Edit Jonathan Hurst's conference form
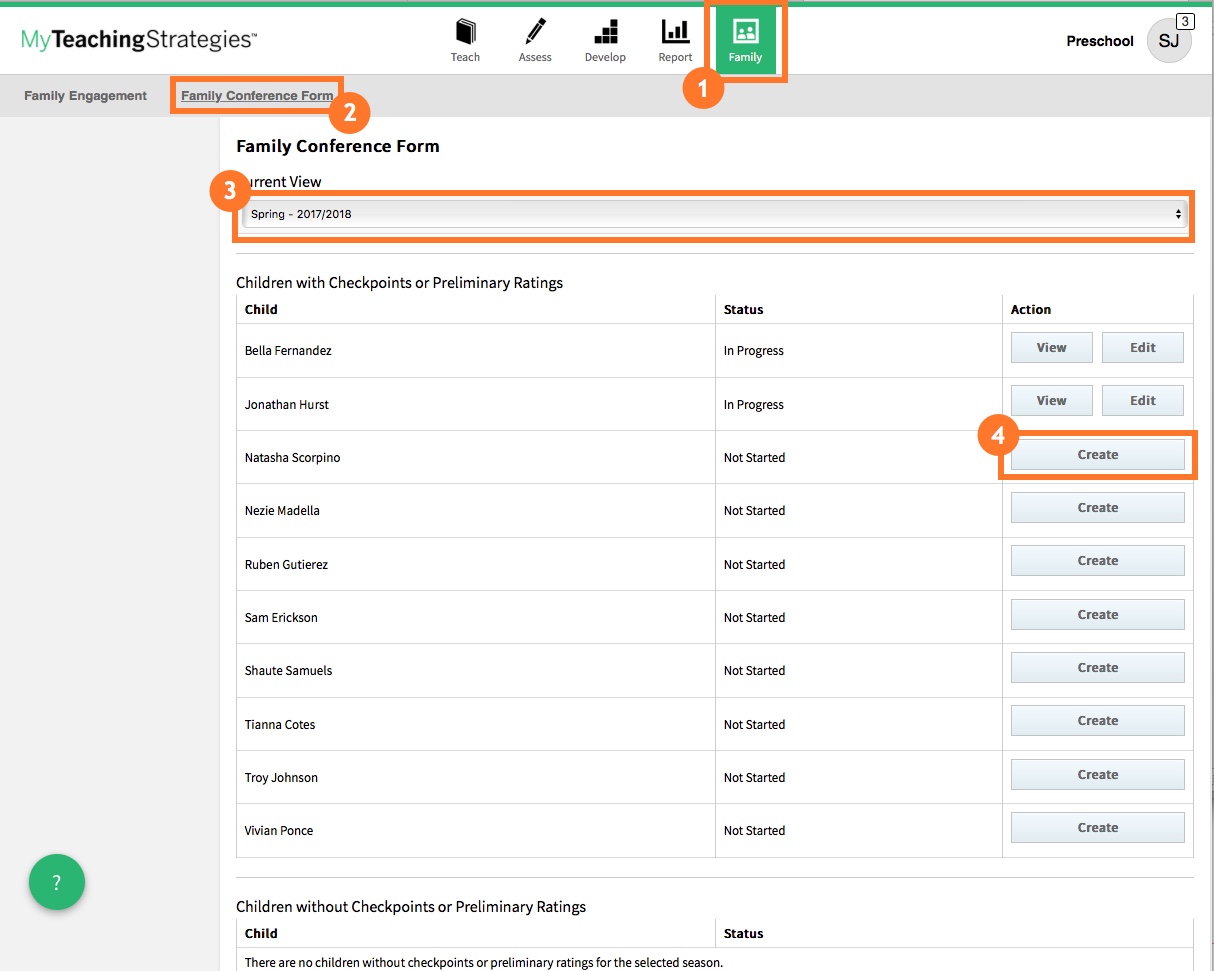The image size is (1214, 971). click(1142, 401)
